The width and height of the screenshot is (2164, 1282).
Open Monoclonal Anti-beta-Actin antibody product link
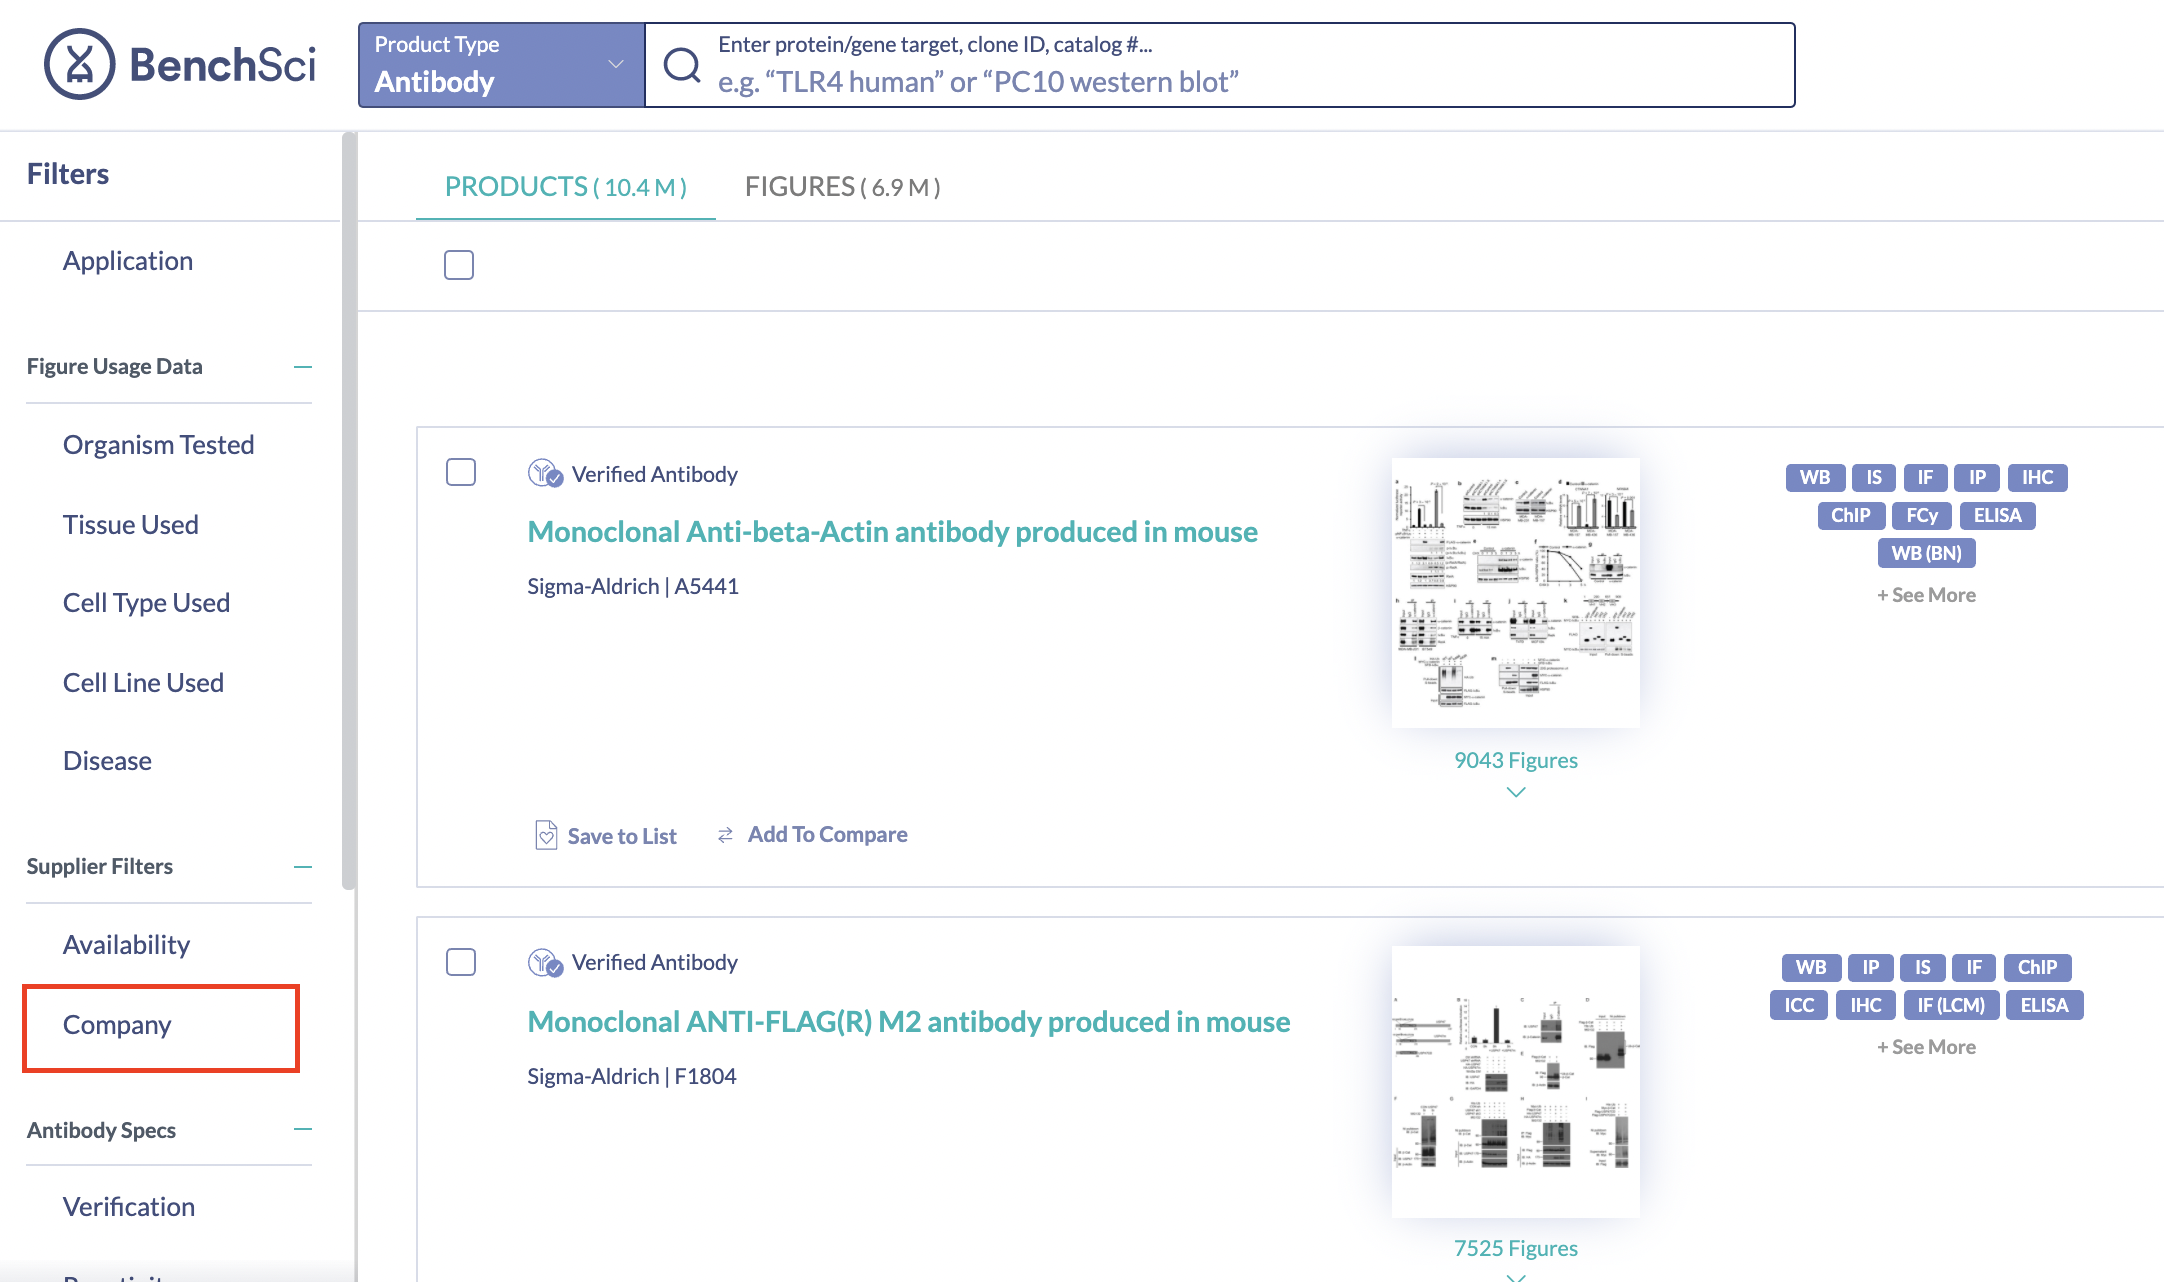click(x=892, y=531)
